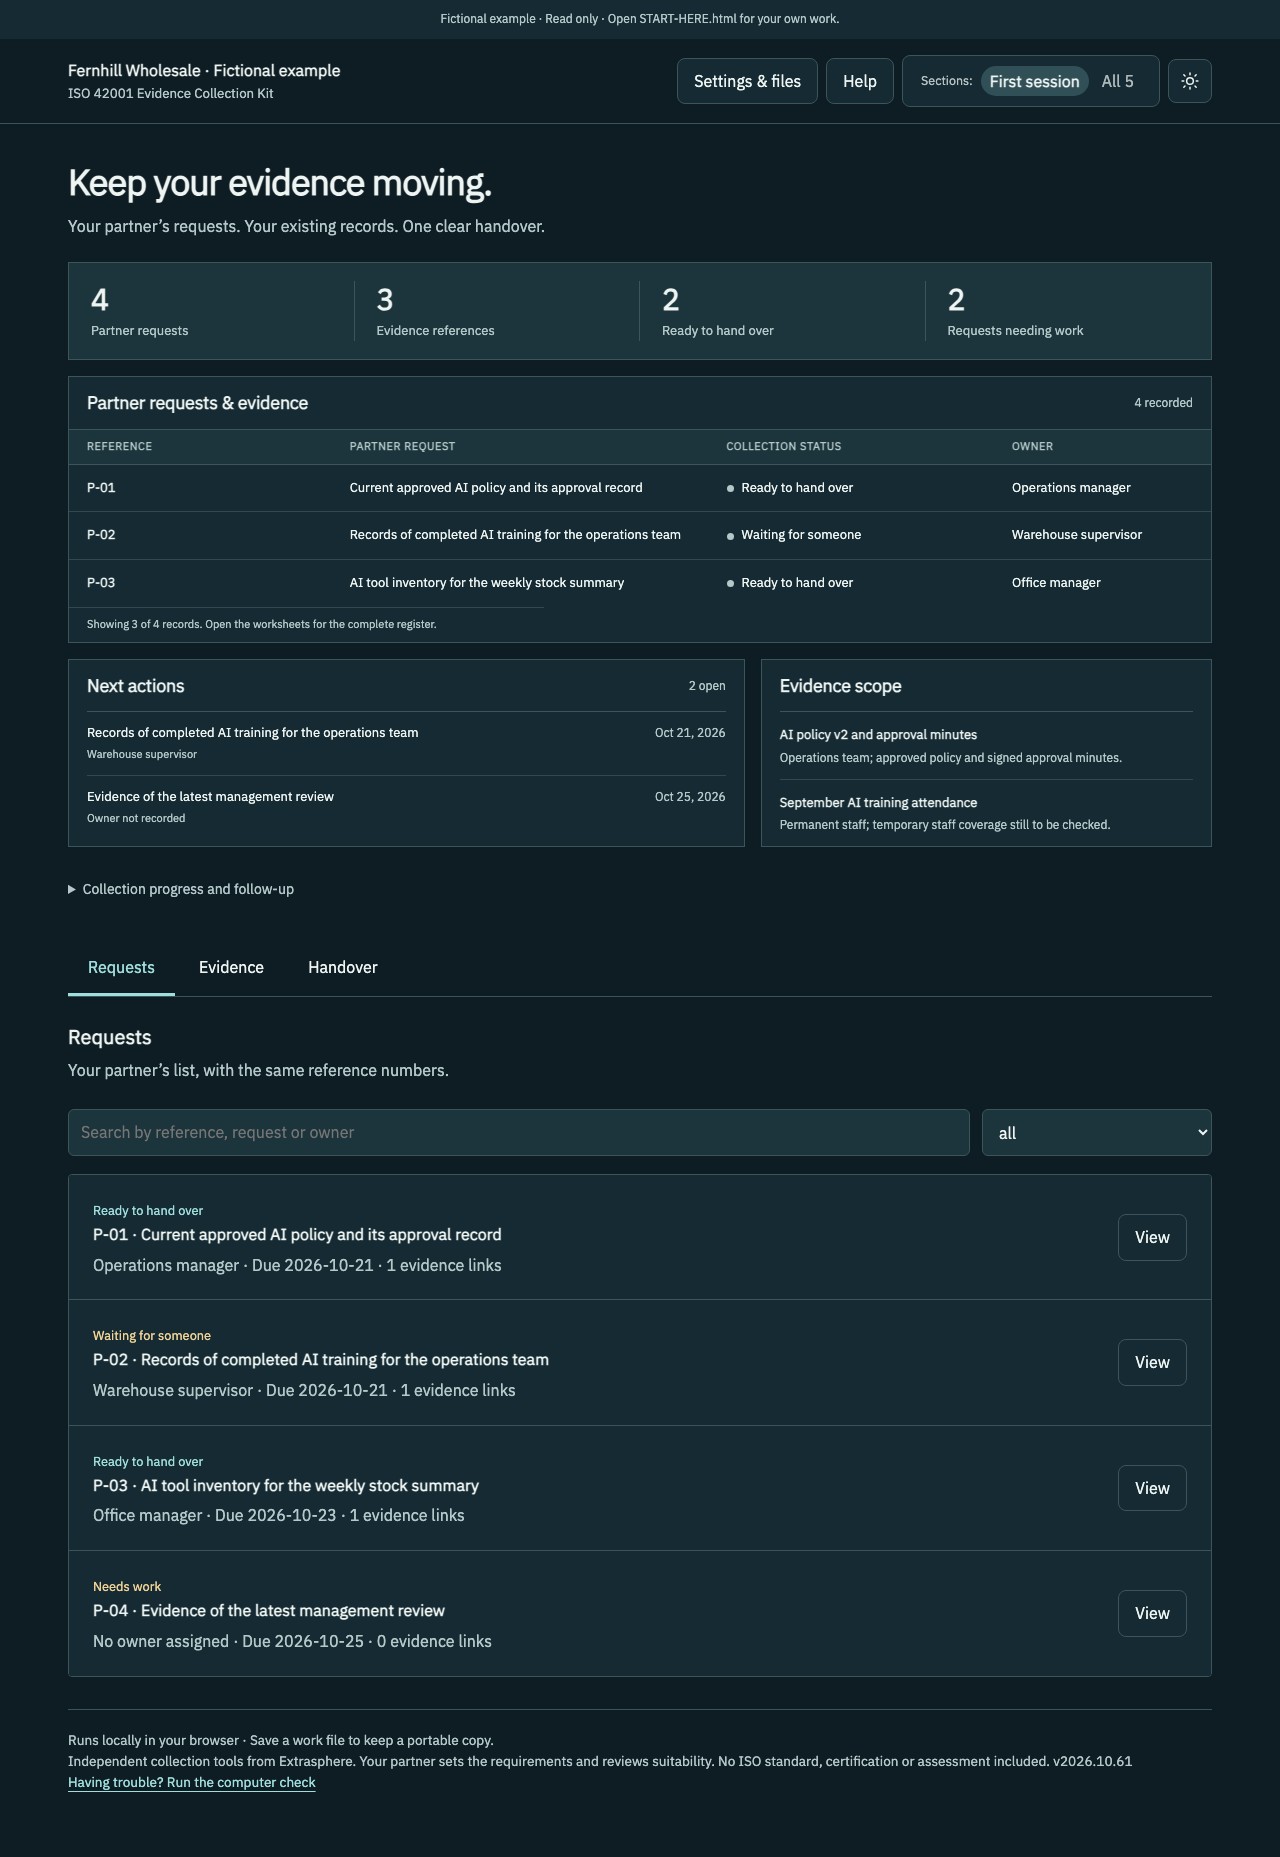Click the Partner requests count tile
Viewport: 1280px width, 1857px height.
tap(211, 311)
